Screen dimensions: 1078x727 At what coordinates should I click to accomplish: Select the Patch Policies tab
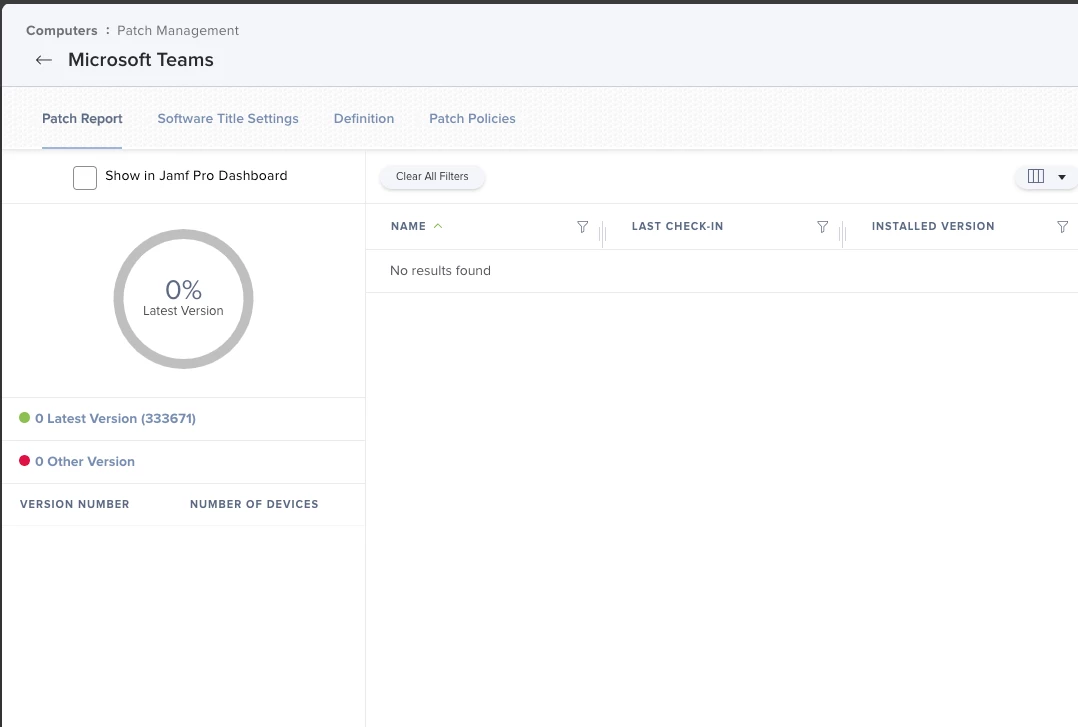[x=472, y=118]
